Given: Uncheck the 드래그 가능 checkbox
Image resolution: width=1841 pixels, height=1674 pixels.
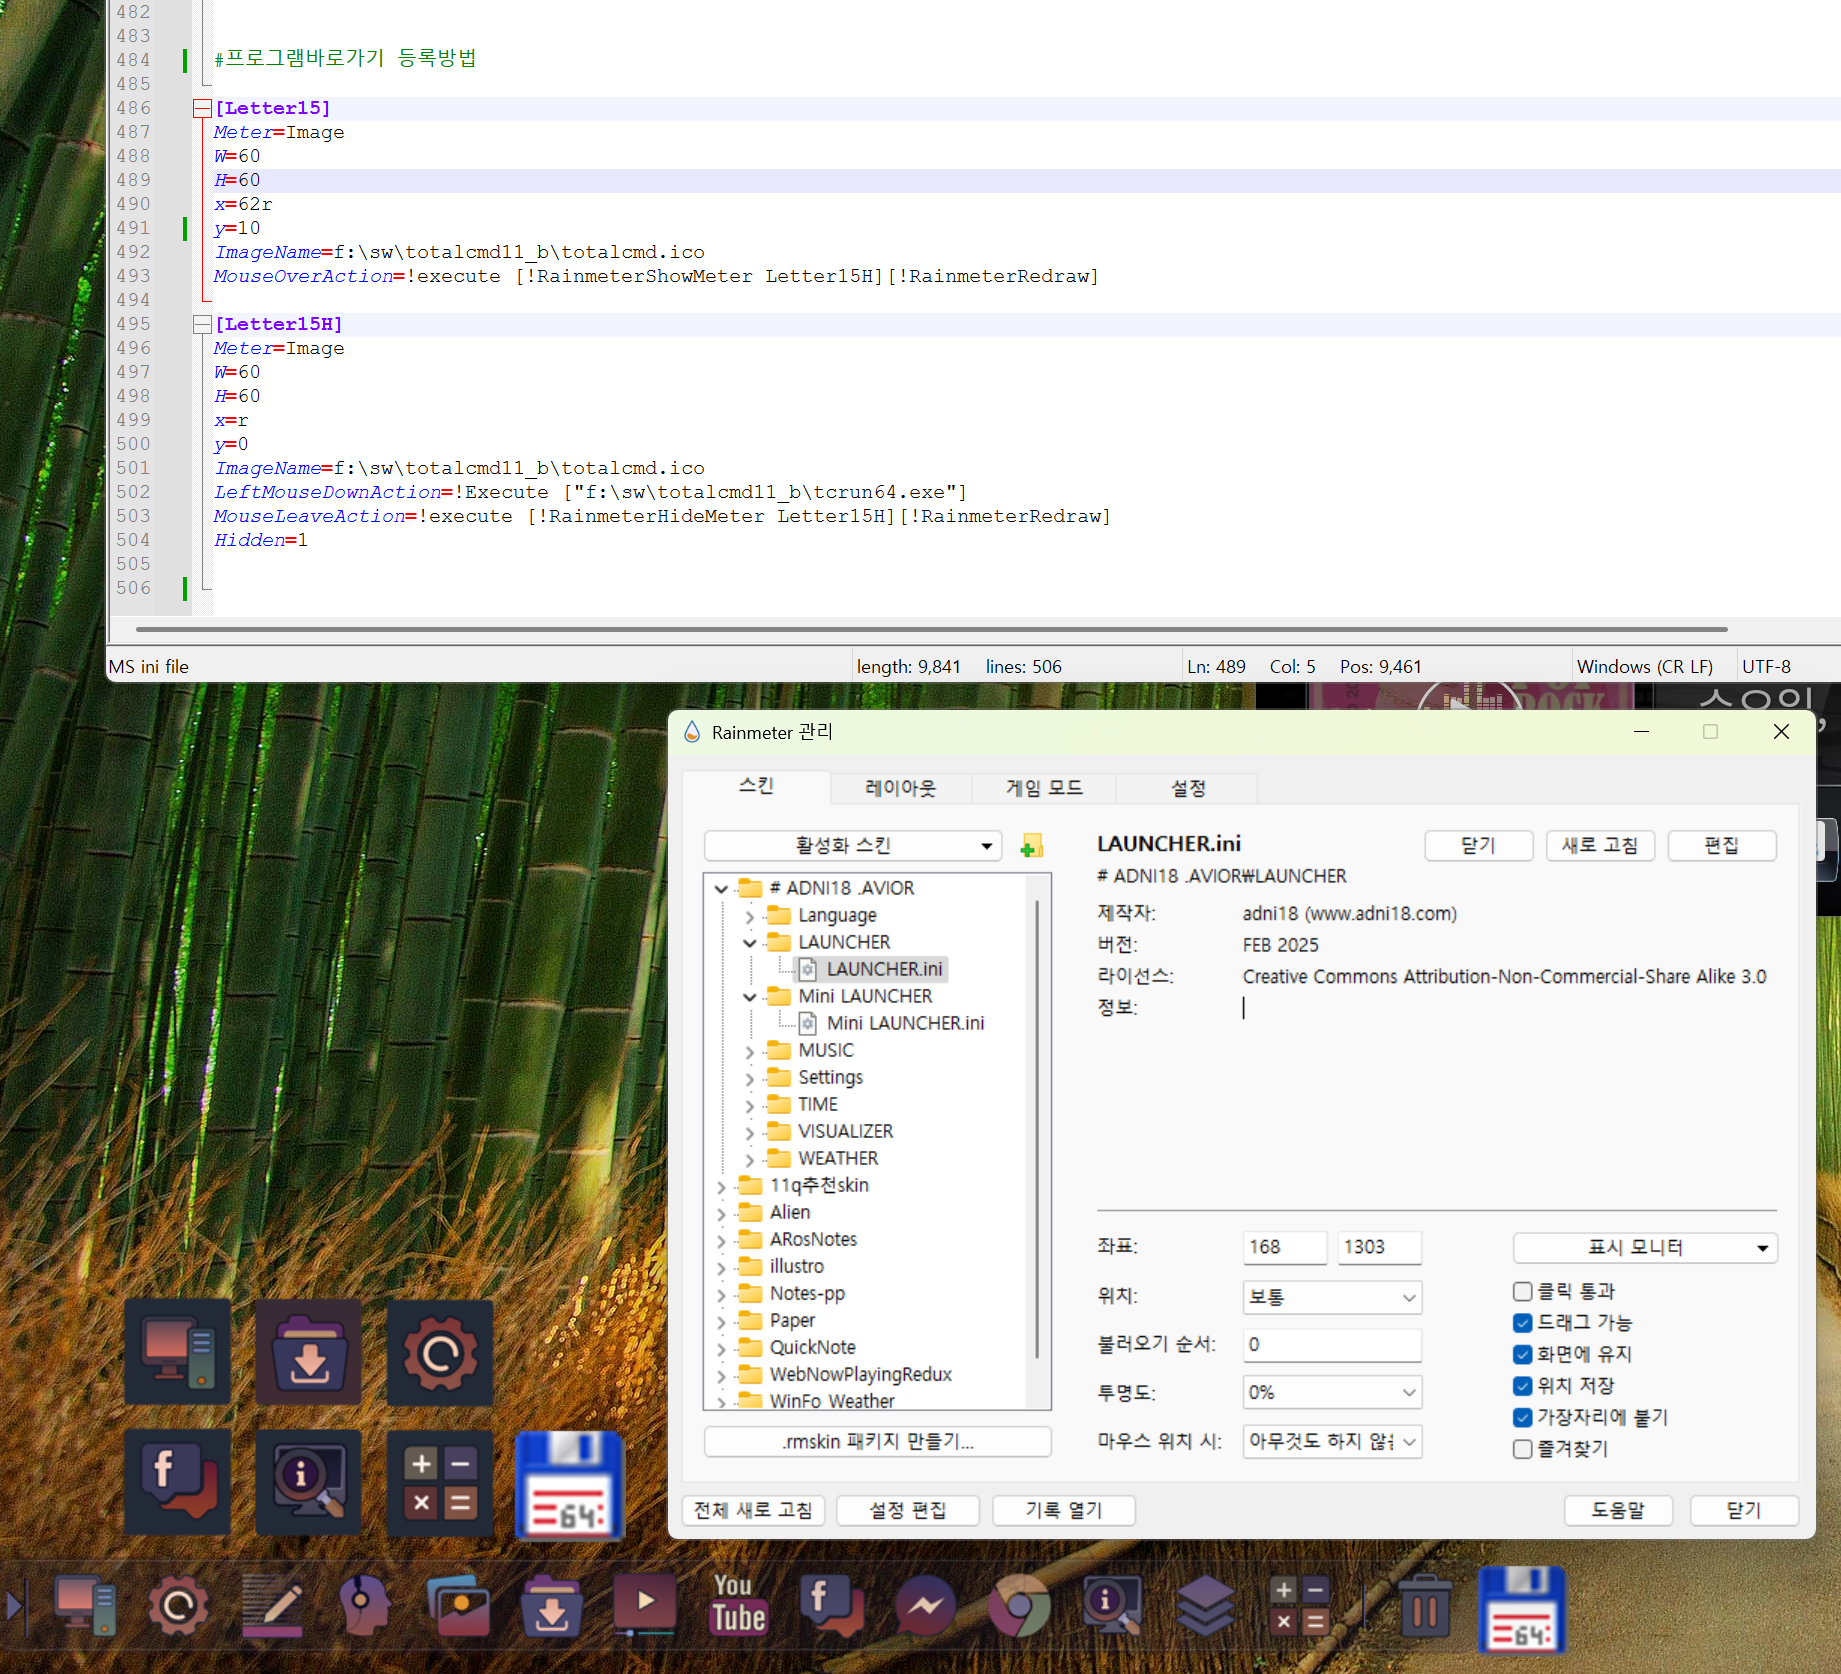Looking at the screenshot, I should pyautogui.click(x=1522, y=1323).
